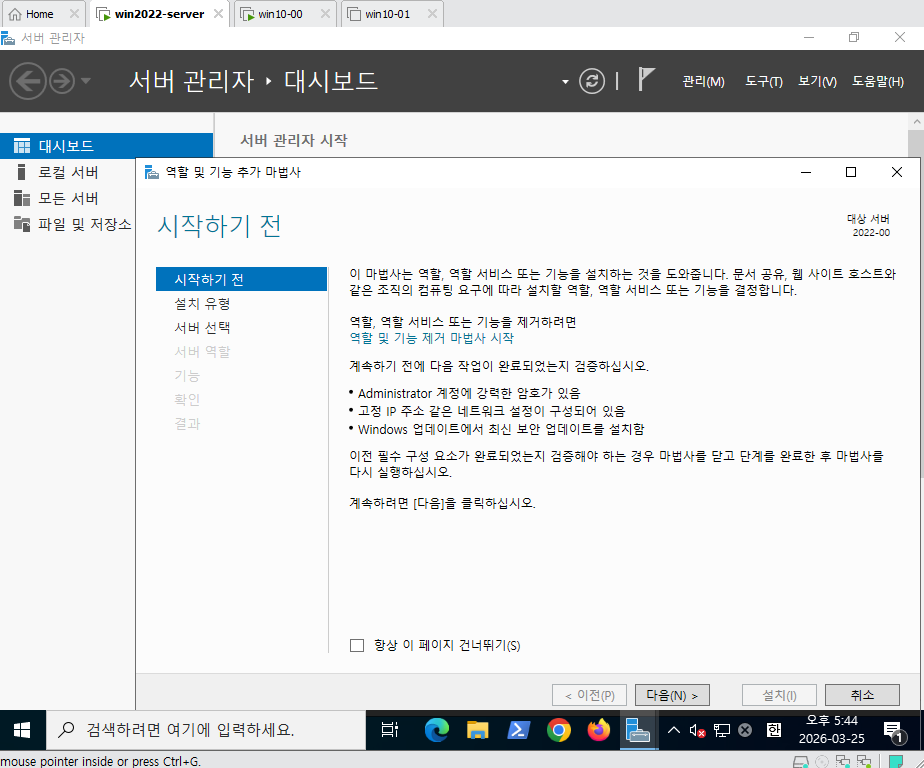Open dropdown arrow beside the refresh icon
Image resolution: width=924 pixels, height=768 pixels.
coord(565,82)
